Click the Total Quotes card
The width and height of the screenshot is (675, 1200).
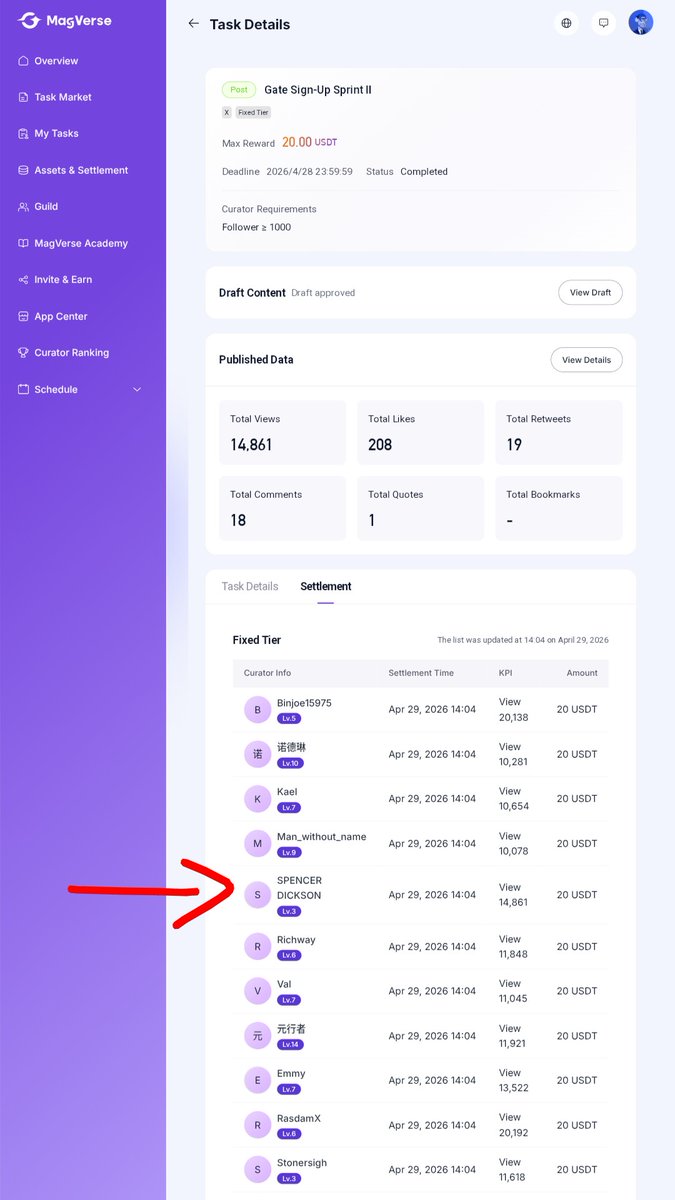pyautogui.click(x=420, y=508)
